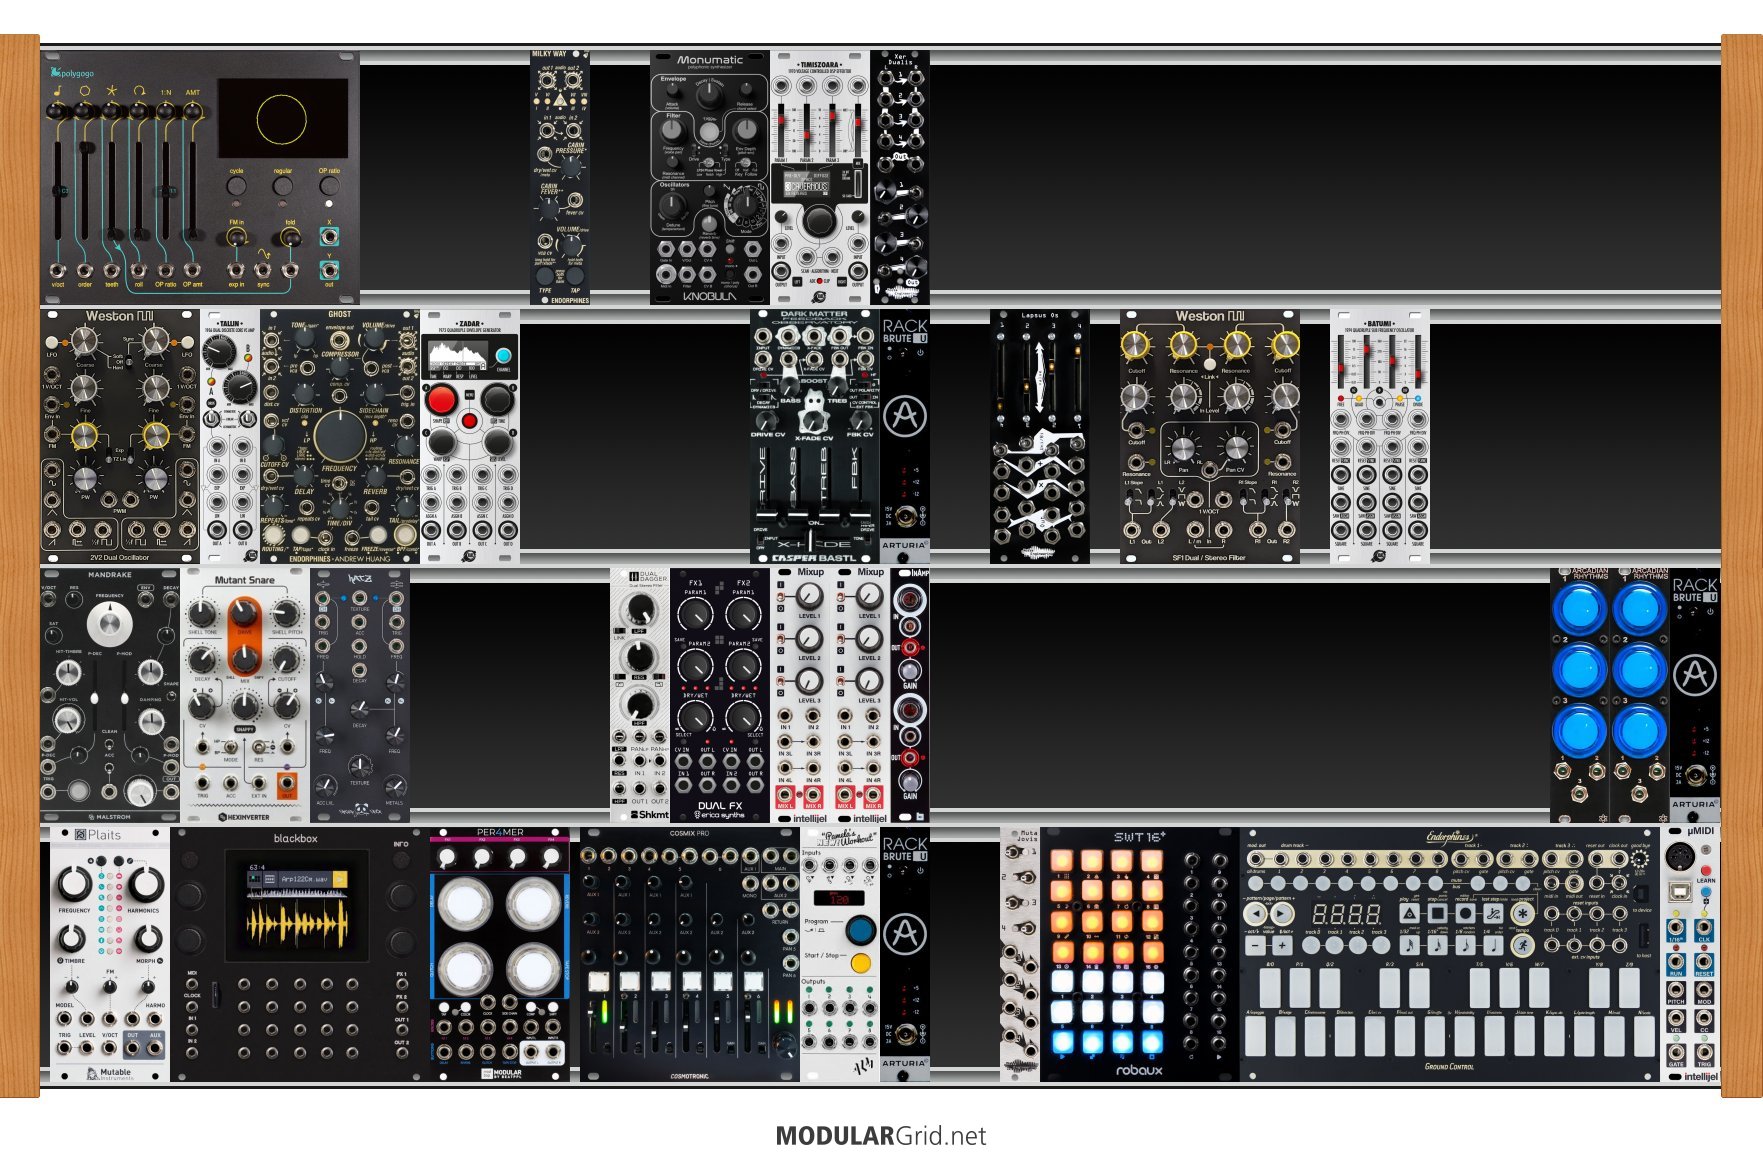This screenshot has height=1157, width=1763.
Task: Click the Ground Control play button
Action: tap(1409, 912)
